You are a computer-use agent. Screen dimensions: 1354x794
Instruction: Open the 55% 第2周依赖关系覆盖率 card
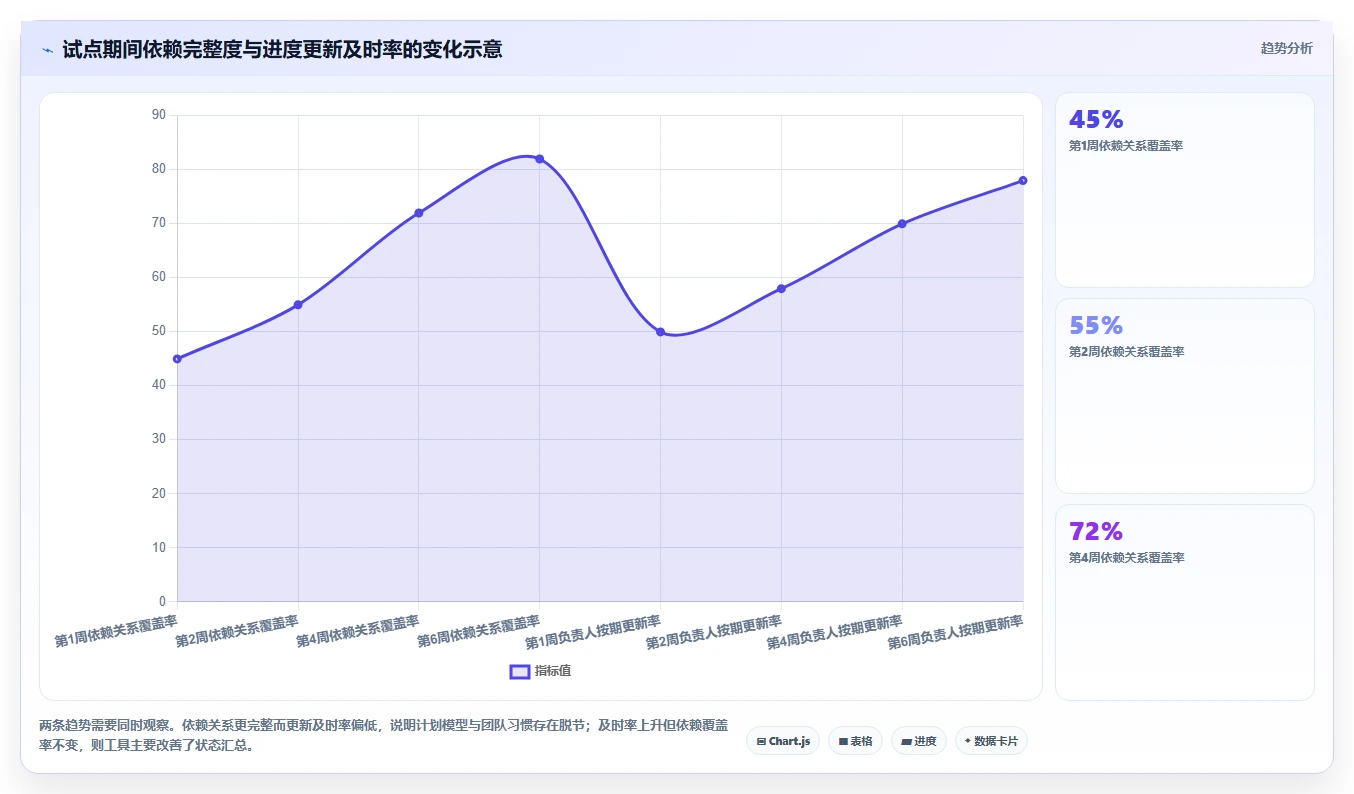(1185, 396)
